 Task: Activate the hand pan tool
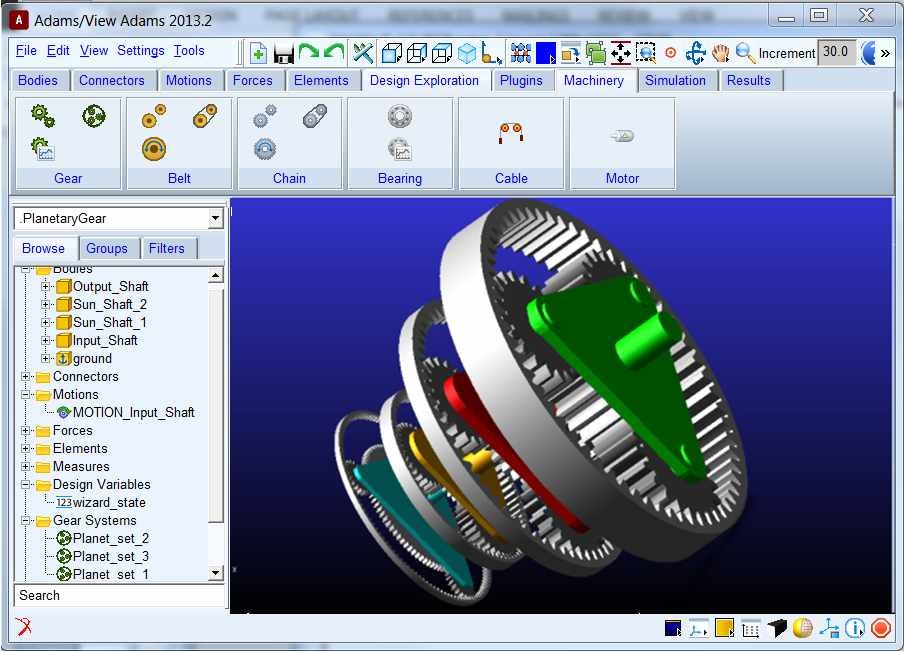tap(721, 53)
